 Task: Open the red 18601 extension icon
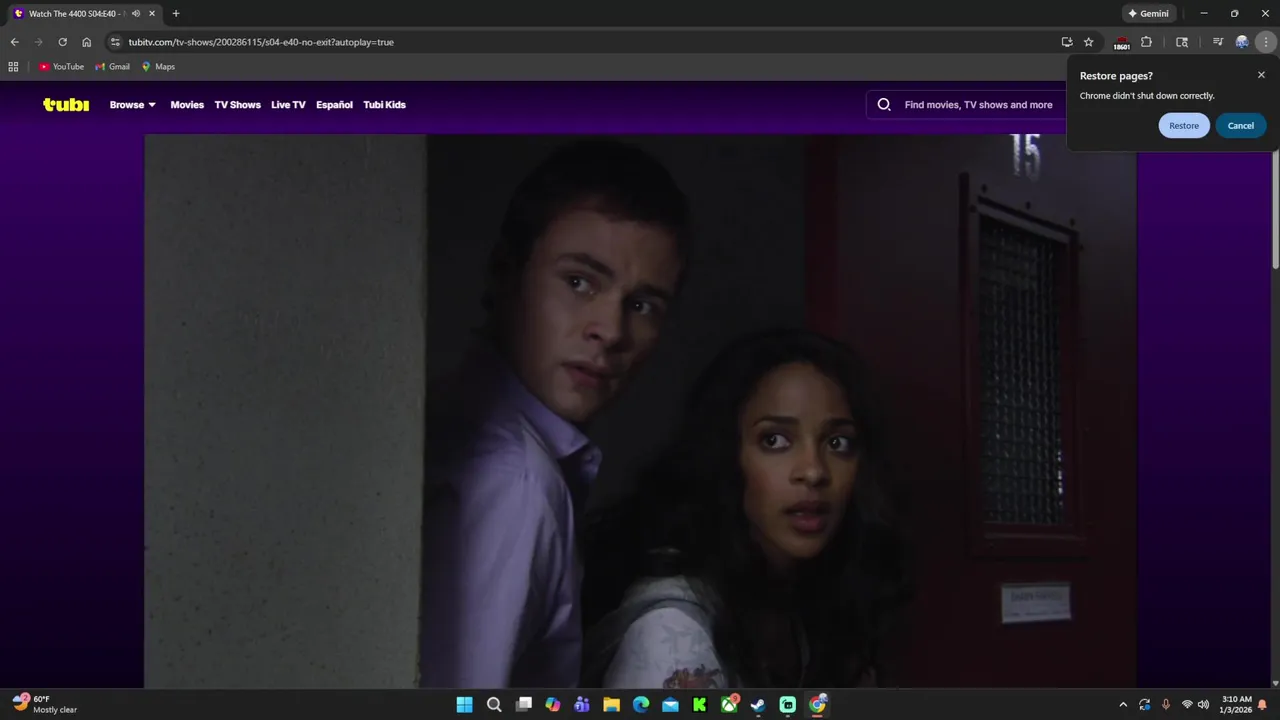point(1122,43)
